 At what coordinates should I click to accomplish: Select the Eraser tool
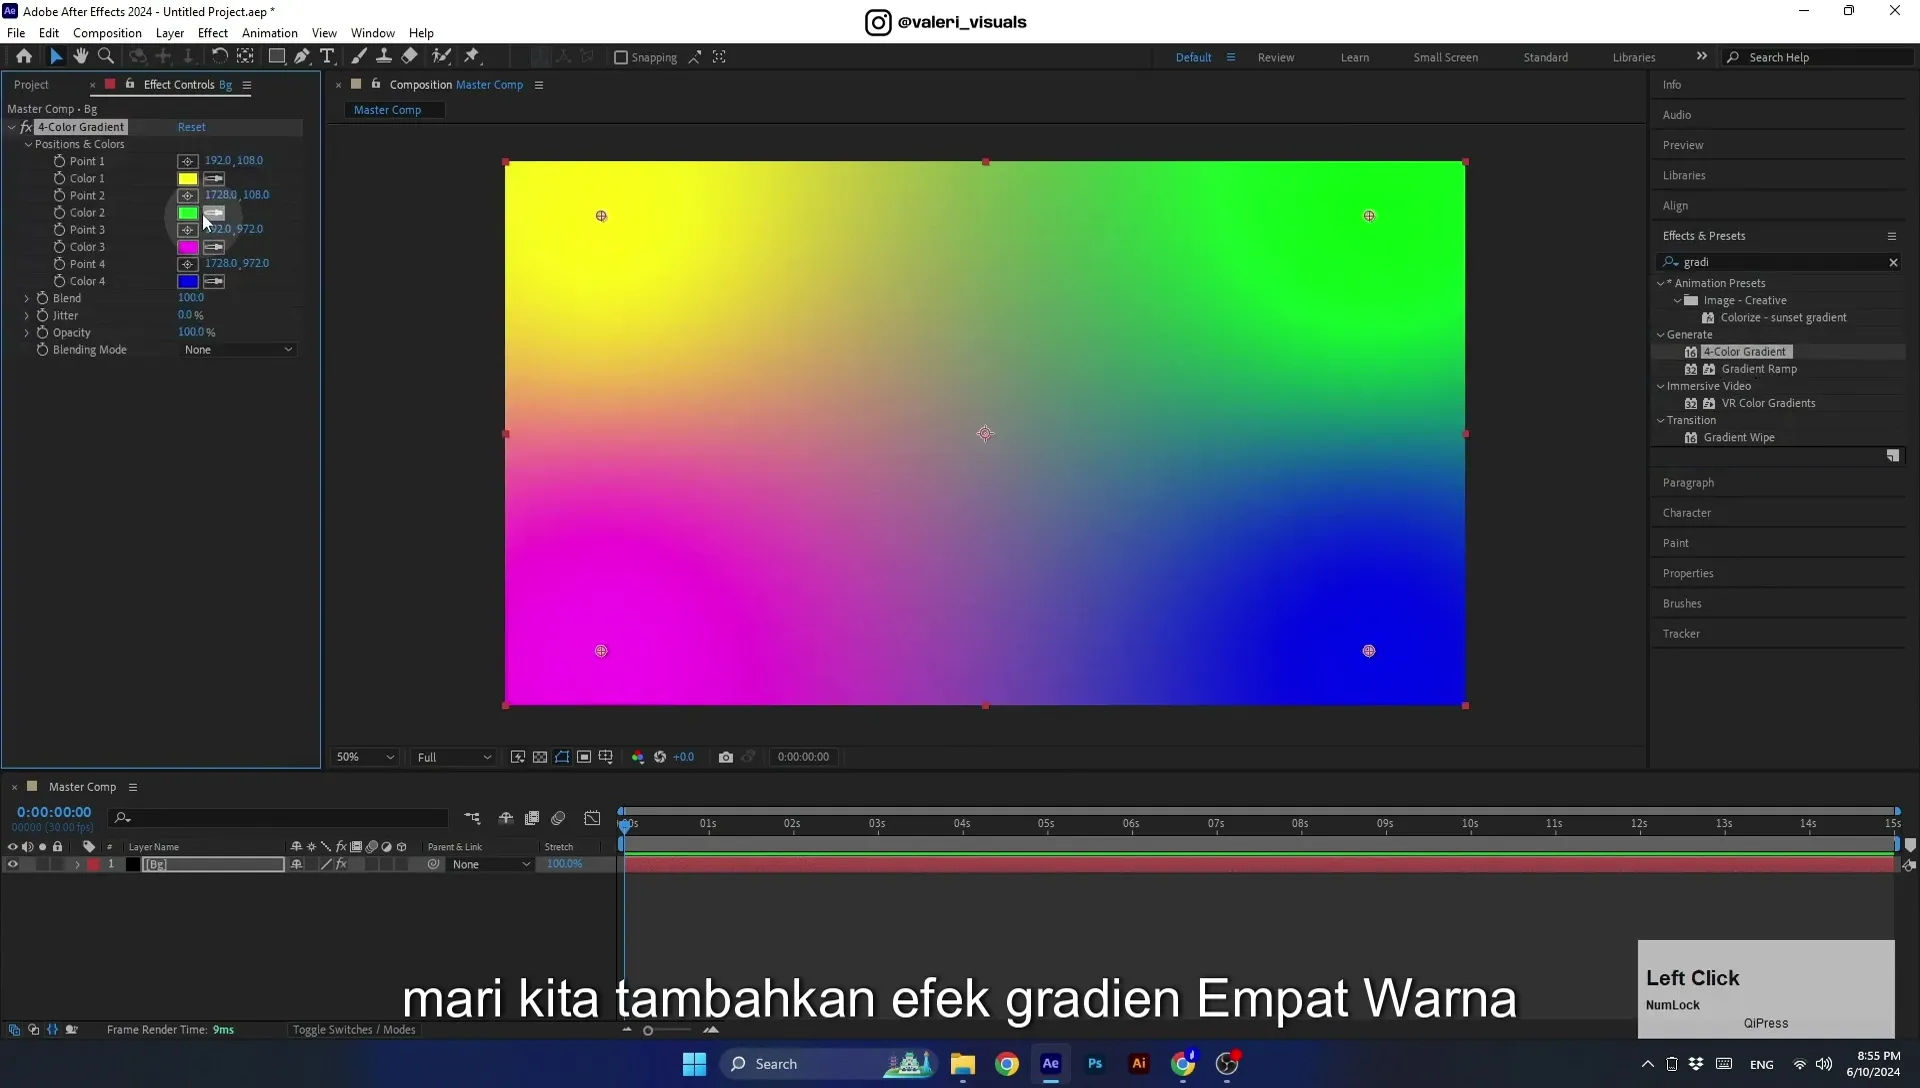409,57
